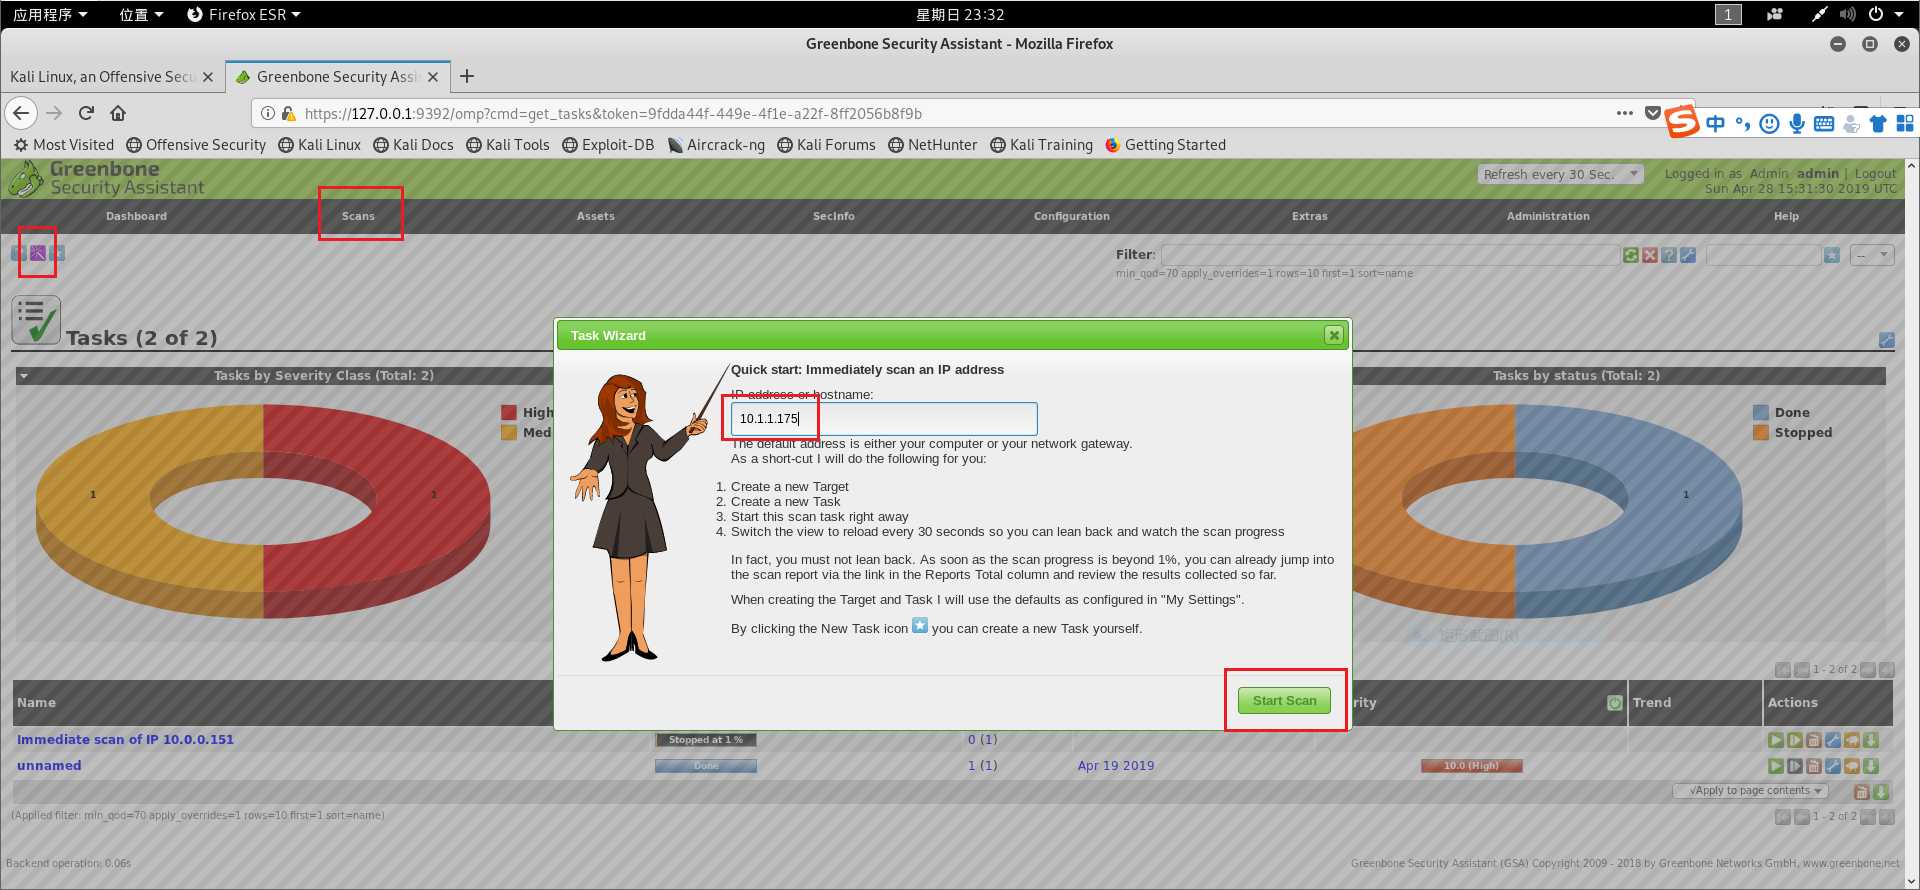The image size is (1920, 890).
Task: Export the unnamed task with download icon
Action: (x=1870, y=766)
